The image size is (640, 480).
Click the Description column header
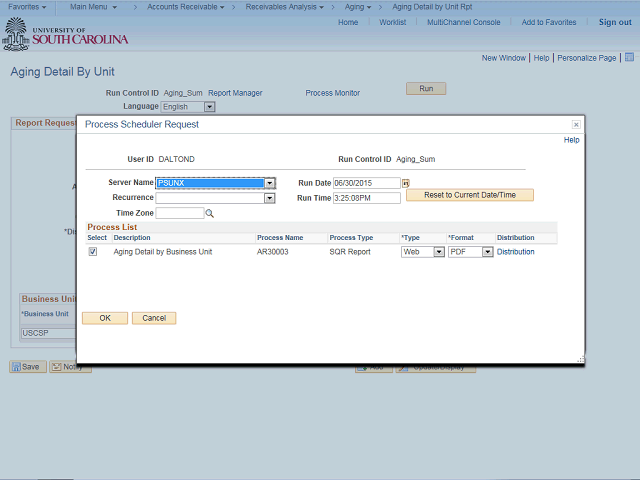[x=132, y=238]
